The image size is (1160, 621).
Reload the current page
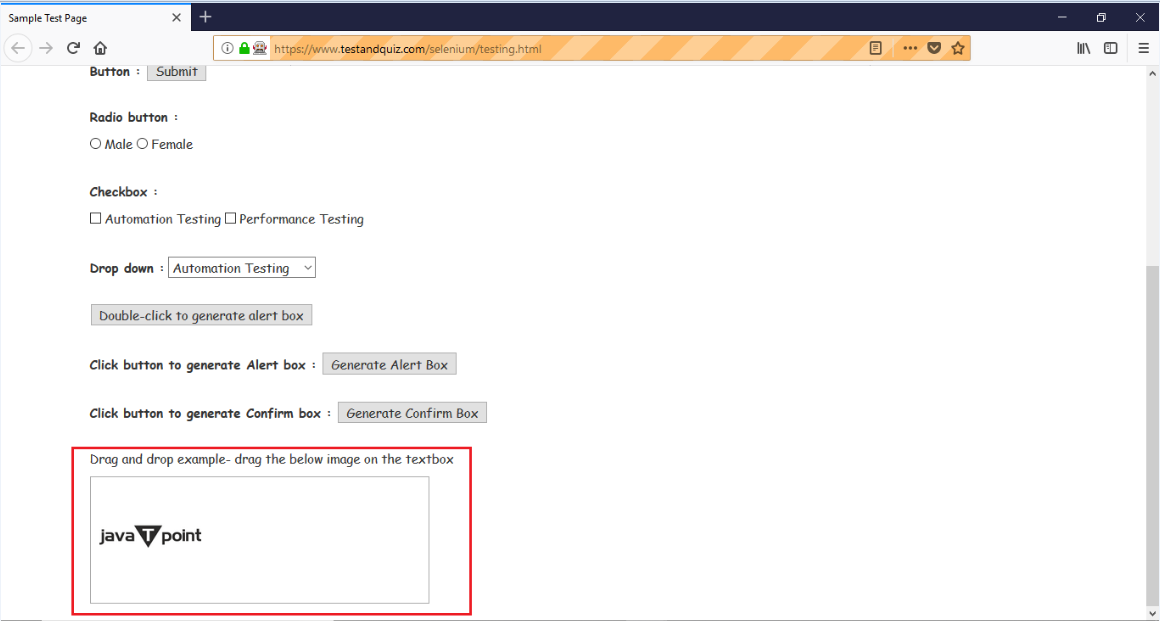(73, 47)
